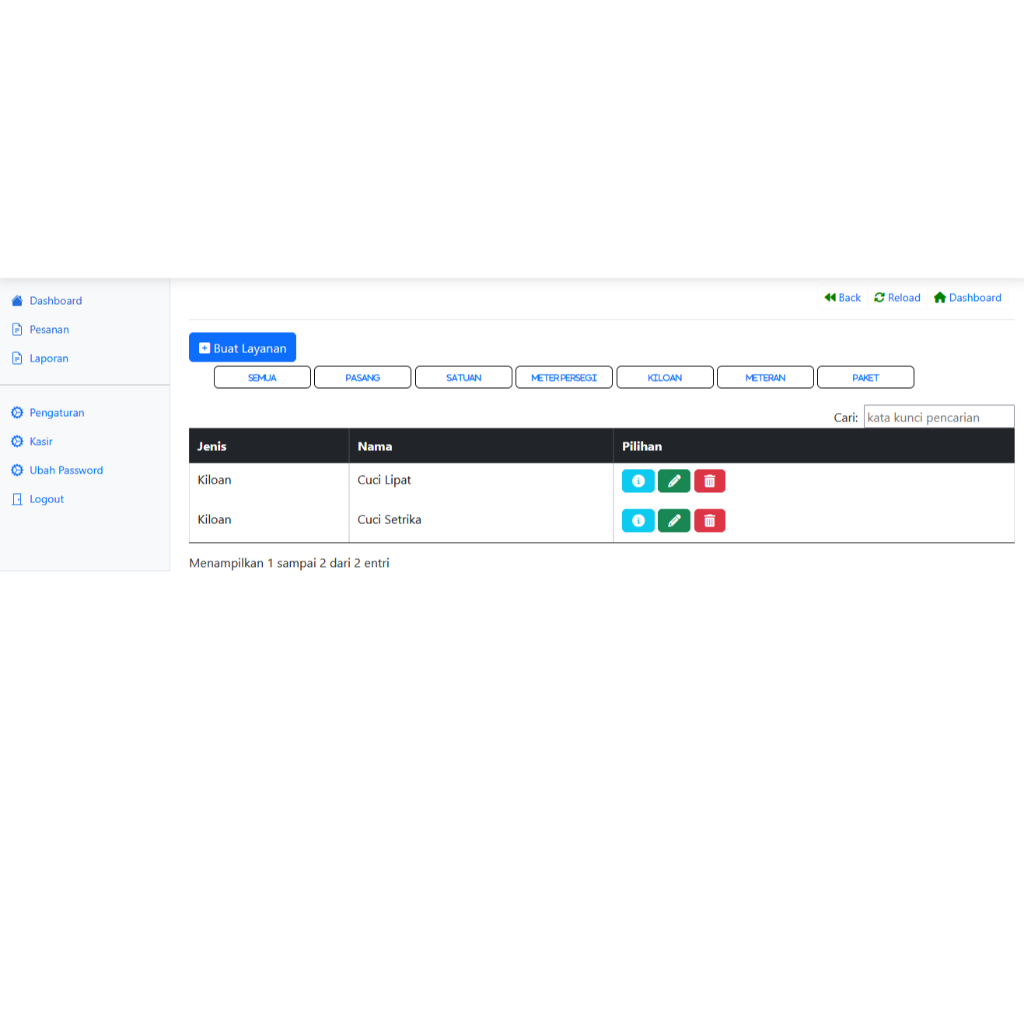The width and height of the screenshot is (1024, 1024).
Task: View info for Cuci Setrika service
Action: point(638,520)
